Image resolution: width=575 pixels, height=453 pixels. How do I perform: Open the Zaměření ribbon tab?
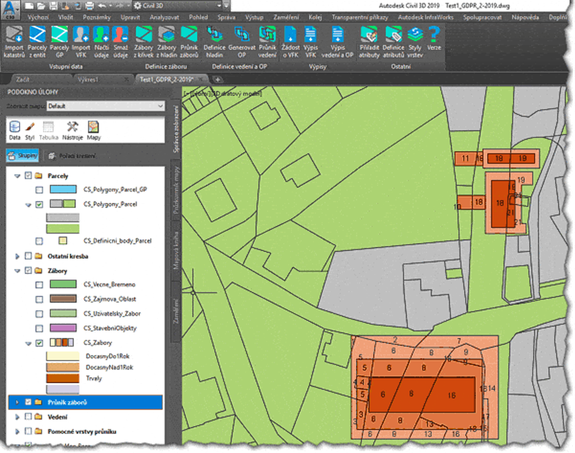286,17
